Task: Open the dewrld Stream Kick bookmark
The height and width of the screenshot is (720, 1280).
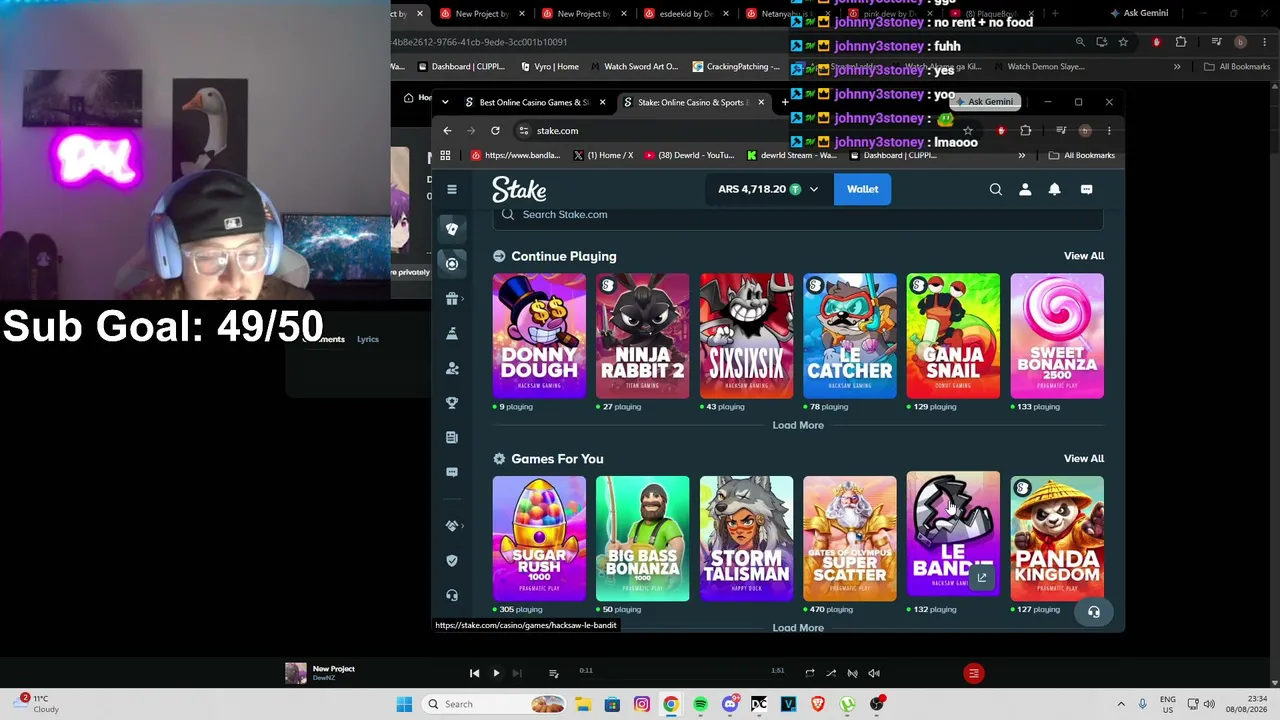Action: pos(792,155)
